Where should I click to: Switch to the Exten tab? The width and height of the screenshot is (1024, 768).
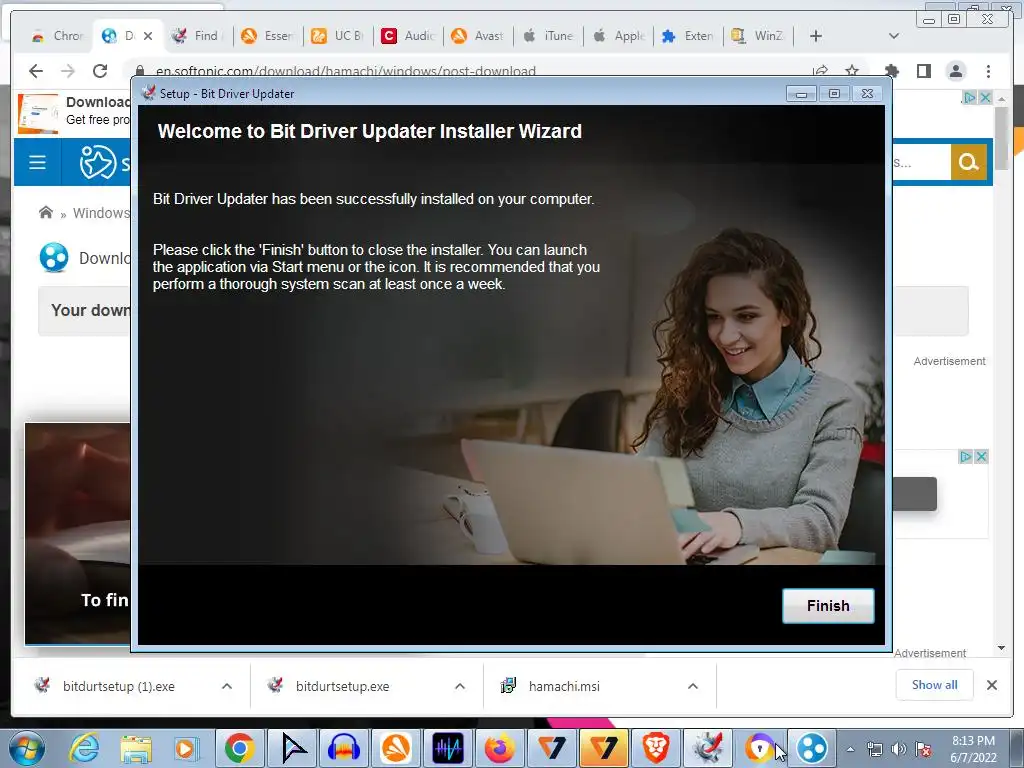click(x=688, y=36)
